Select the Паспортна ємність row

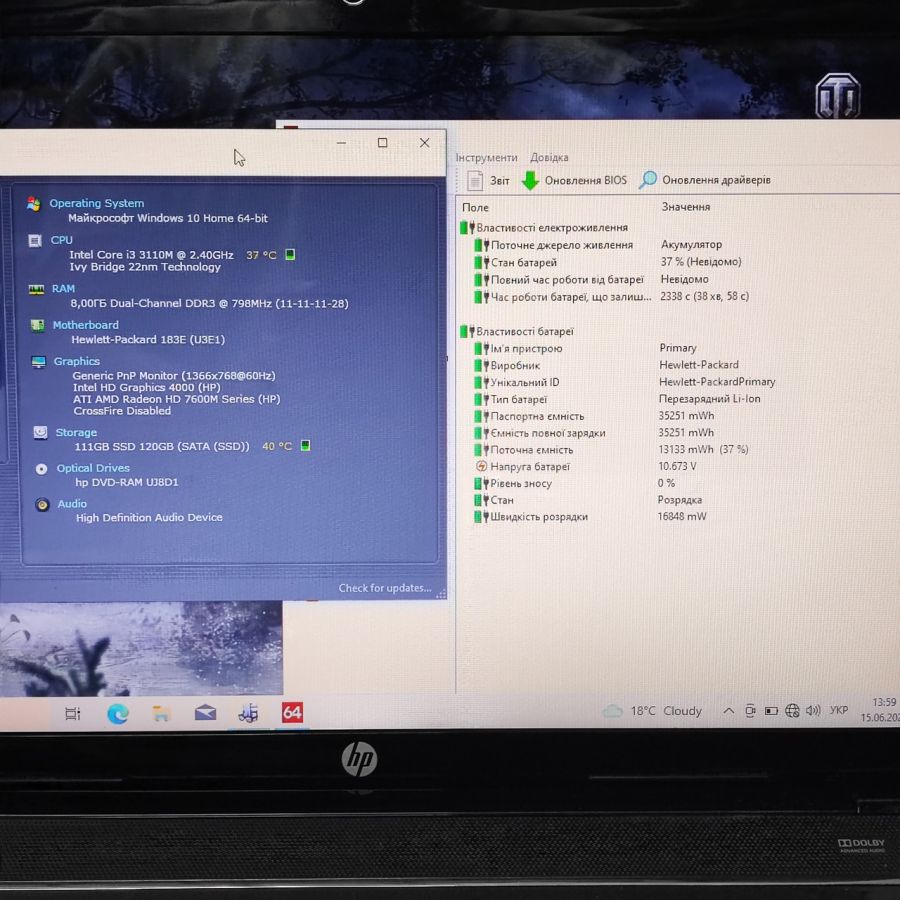click(x=594, y=416)
